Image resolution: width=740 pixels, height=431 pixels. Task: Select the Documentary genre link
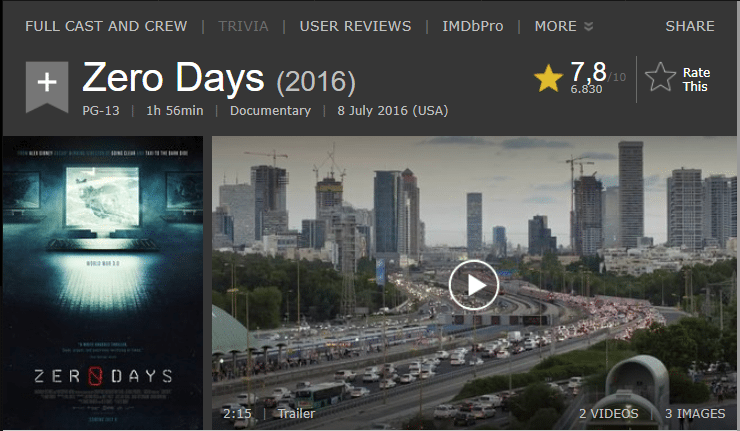pyautogui.click(x=270, y=110)
